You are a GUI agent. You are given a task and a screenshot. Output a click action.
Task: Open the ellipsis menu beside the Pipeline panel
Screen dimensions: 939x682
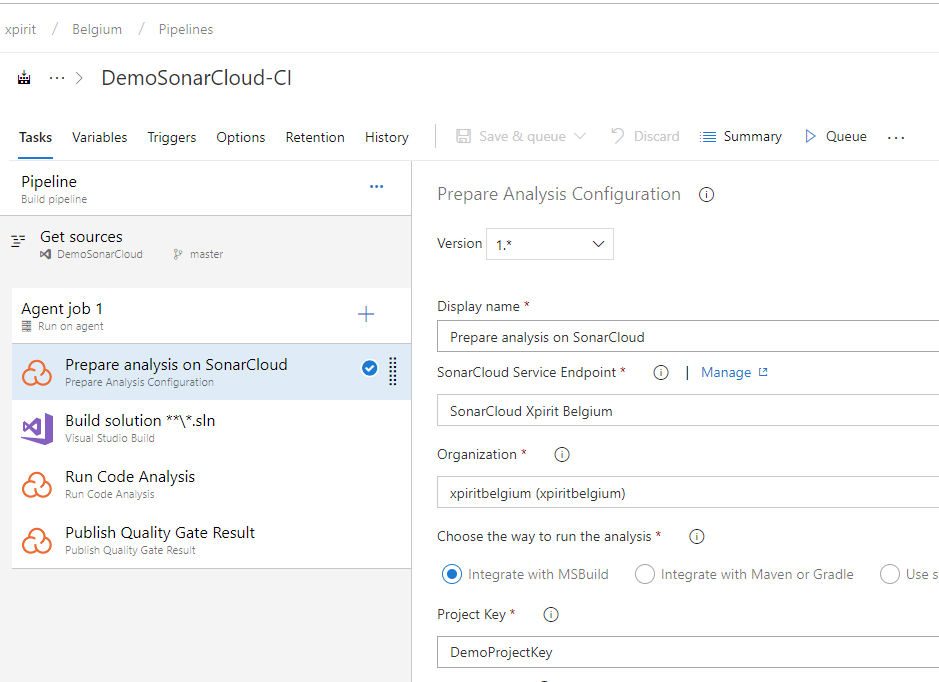tap(376, 186)
